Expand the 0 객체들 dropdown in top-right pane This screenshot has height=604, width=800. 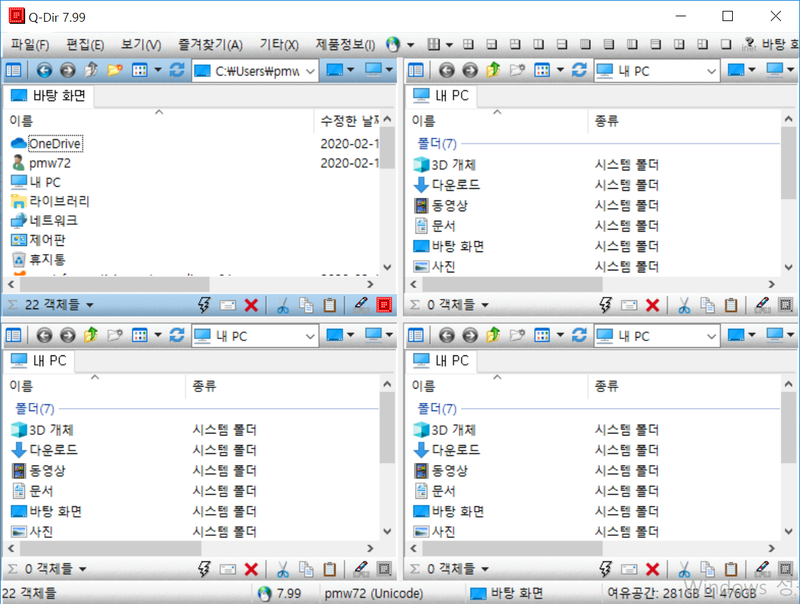pyautogui.click(x=485, y=305)
